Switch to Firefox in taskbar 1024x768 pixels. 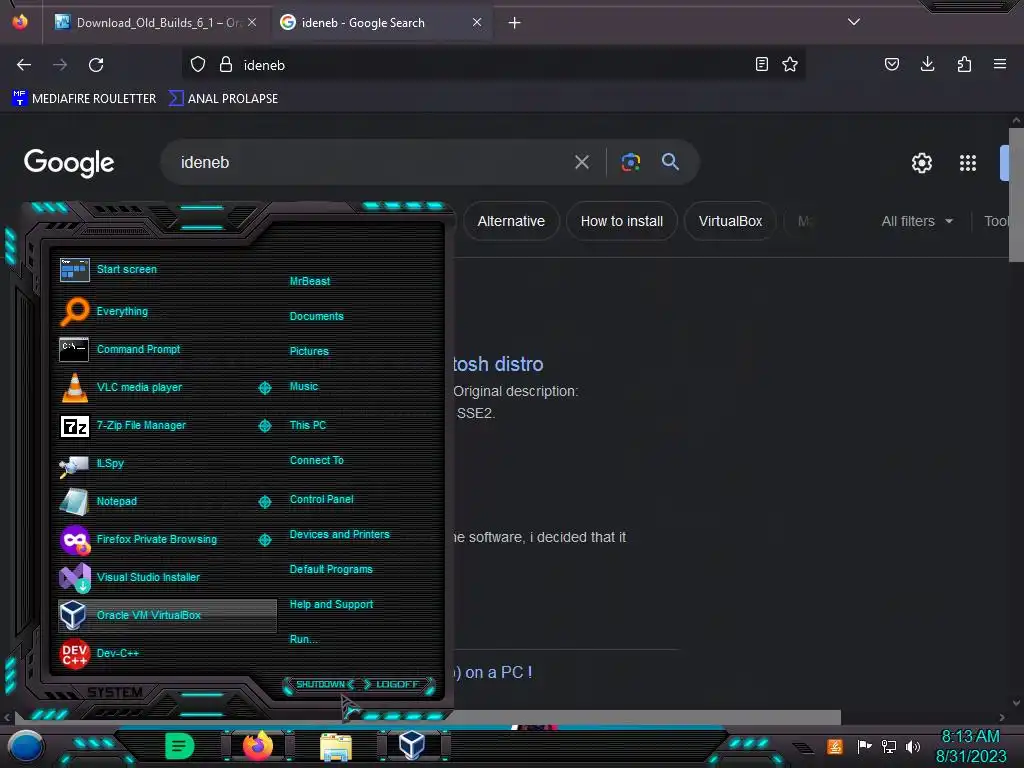click(258, 746)
